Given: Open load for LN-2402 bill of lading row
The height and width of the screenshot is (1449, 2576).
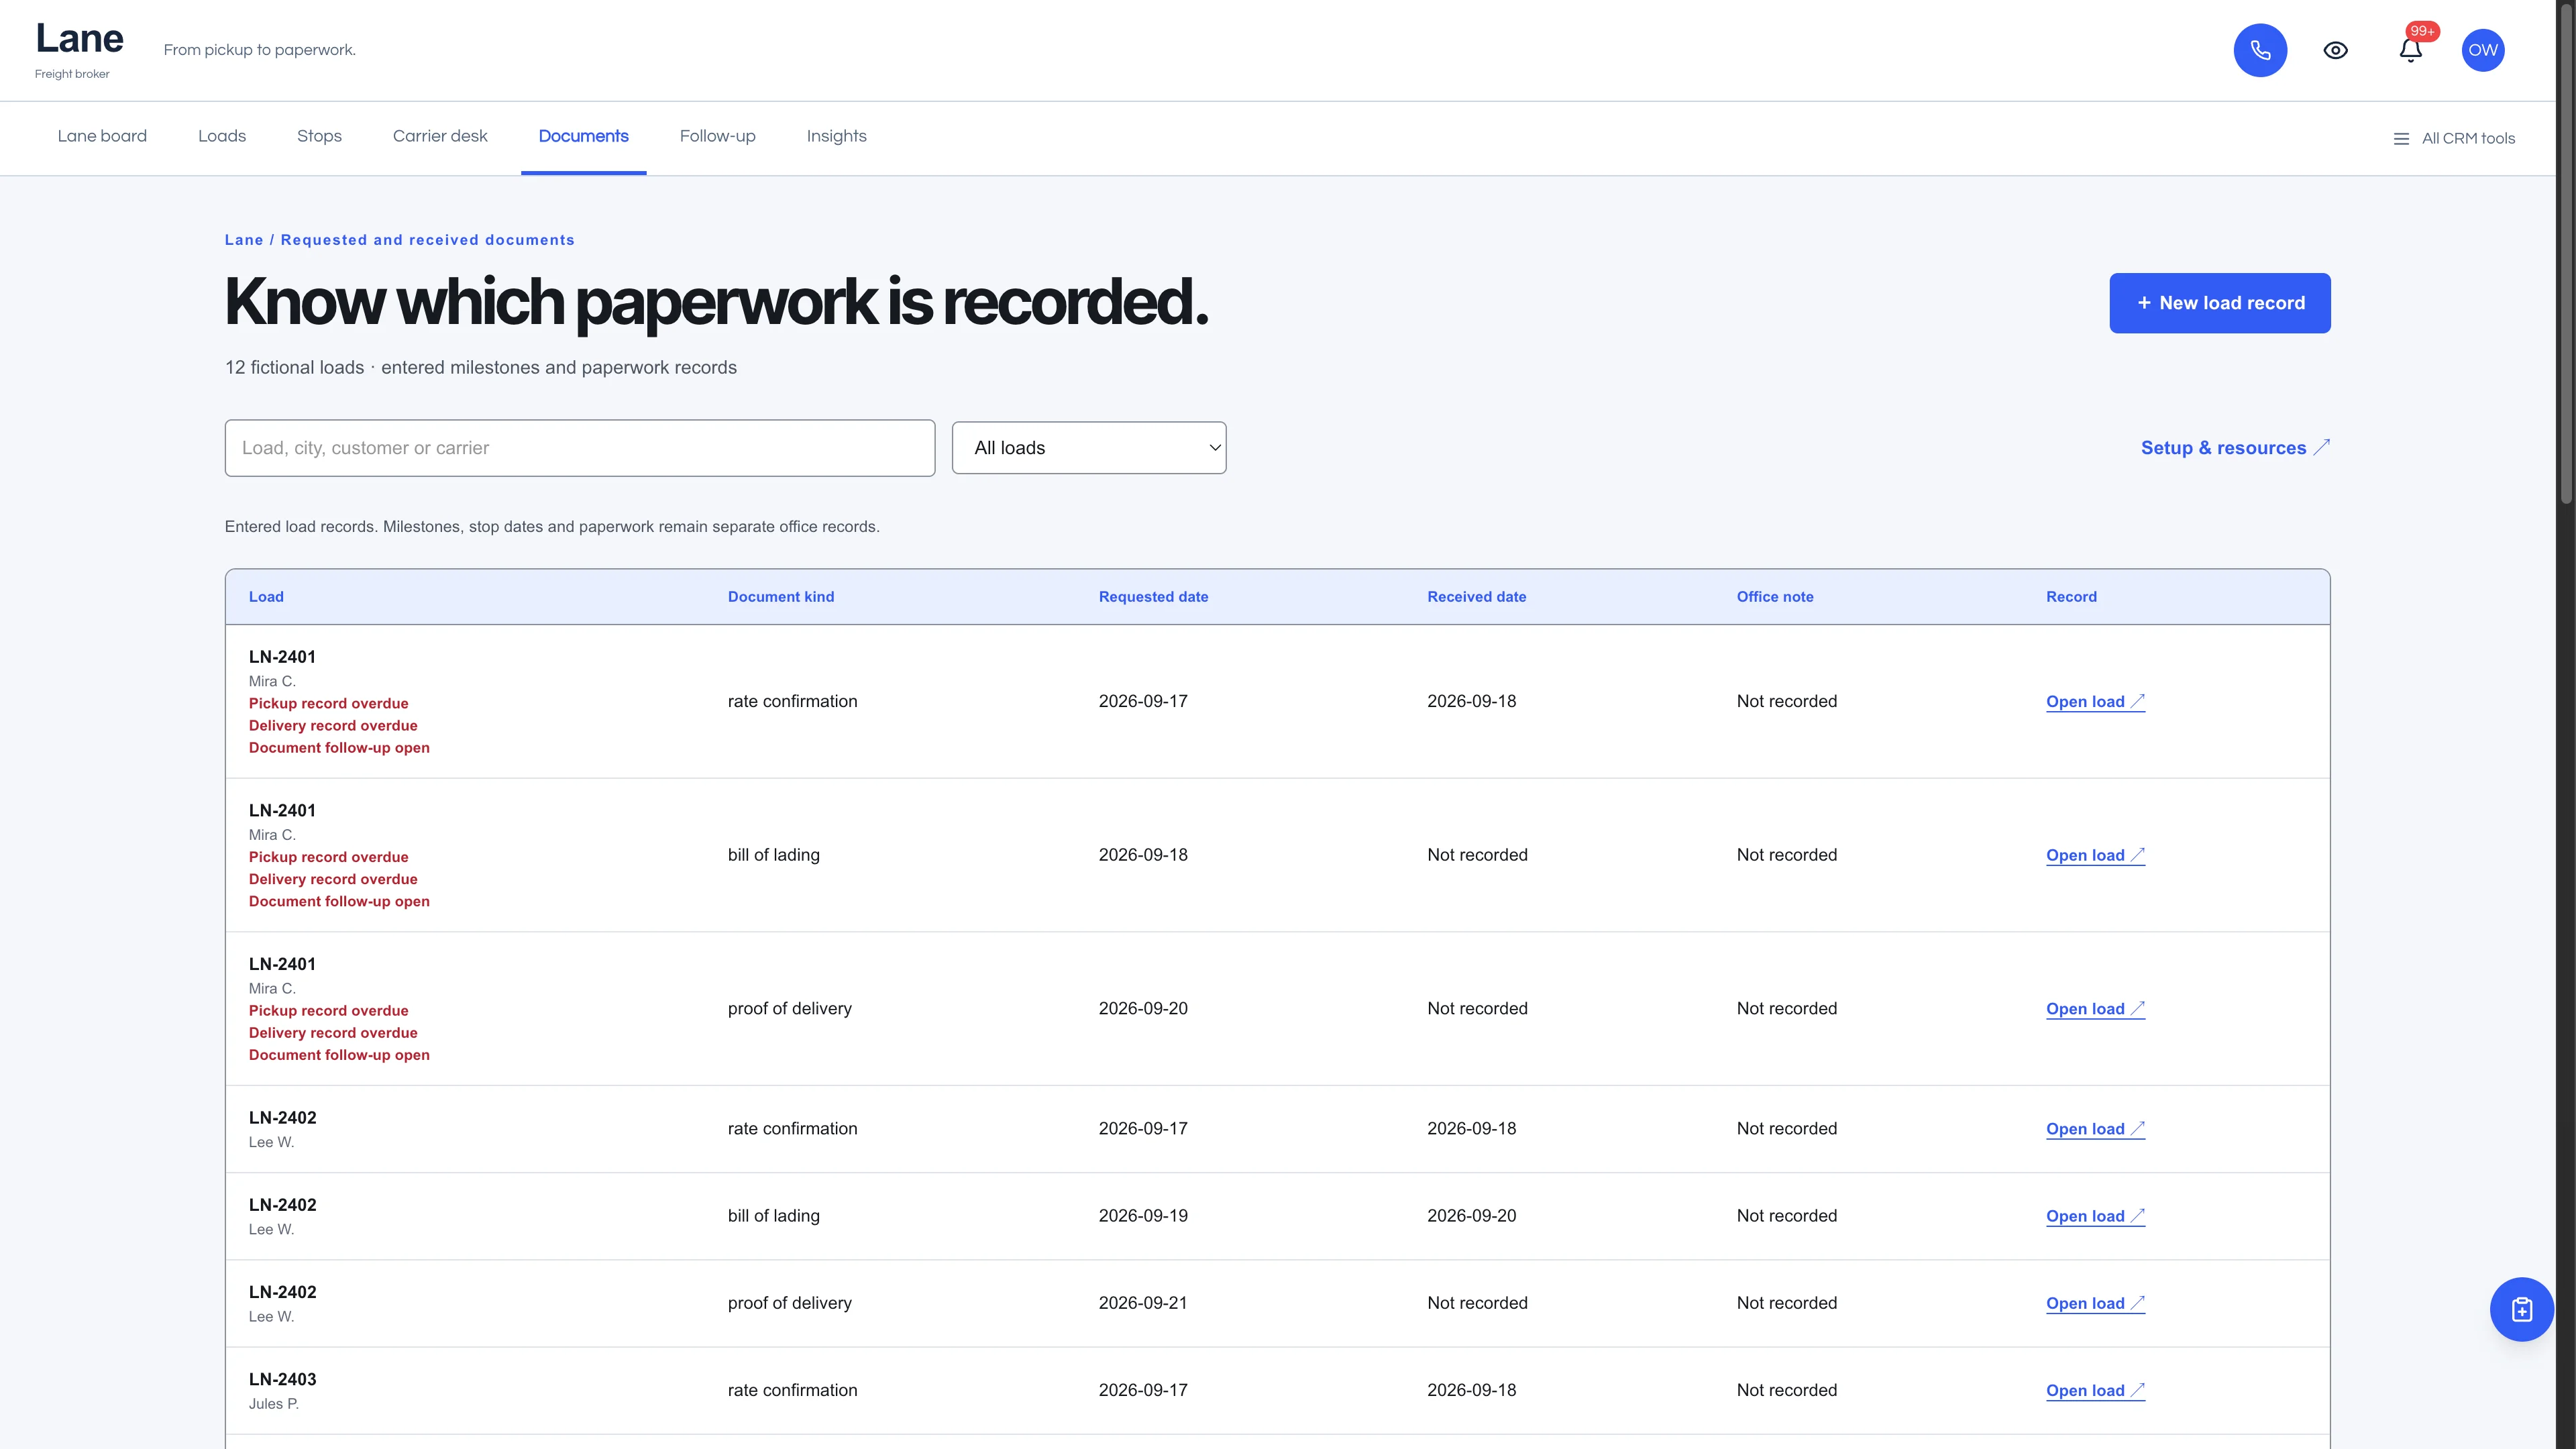Looking at the screenshot, I should click(2095, 1216).
